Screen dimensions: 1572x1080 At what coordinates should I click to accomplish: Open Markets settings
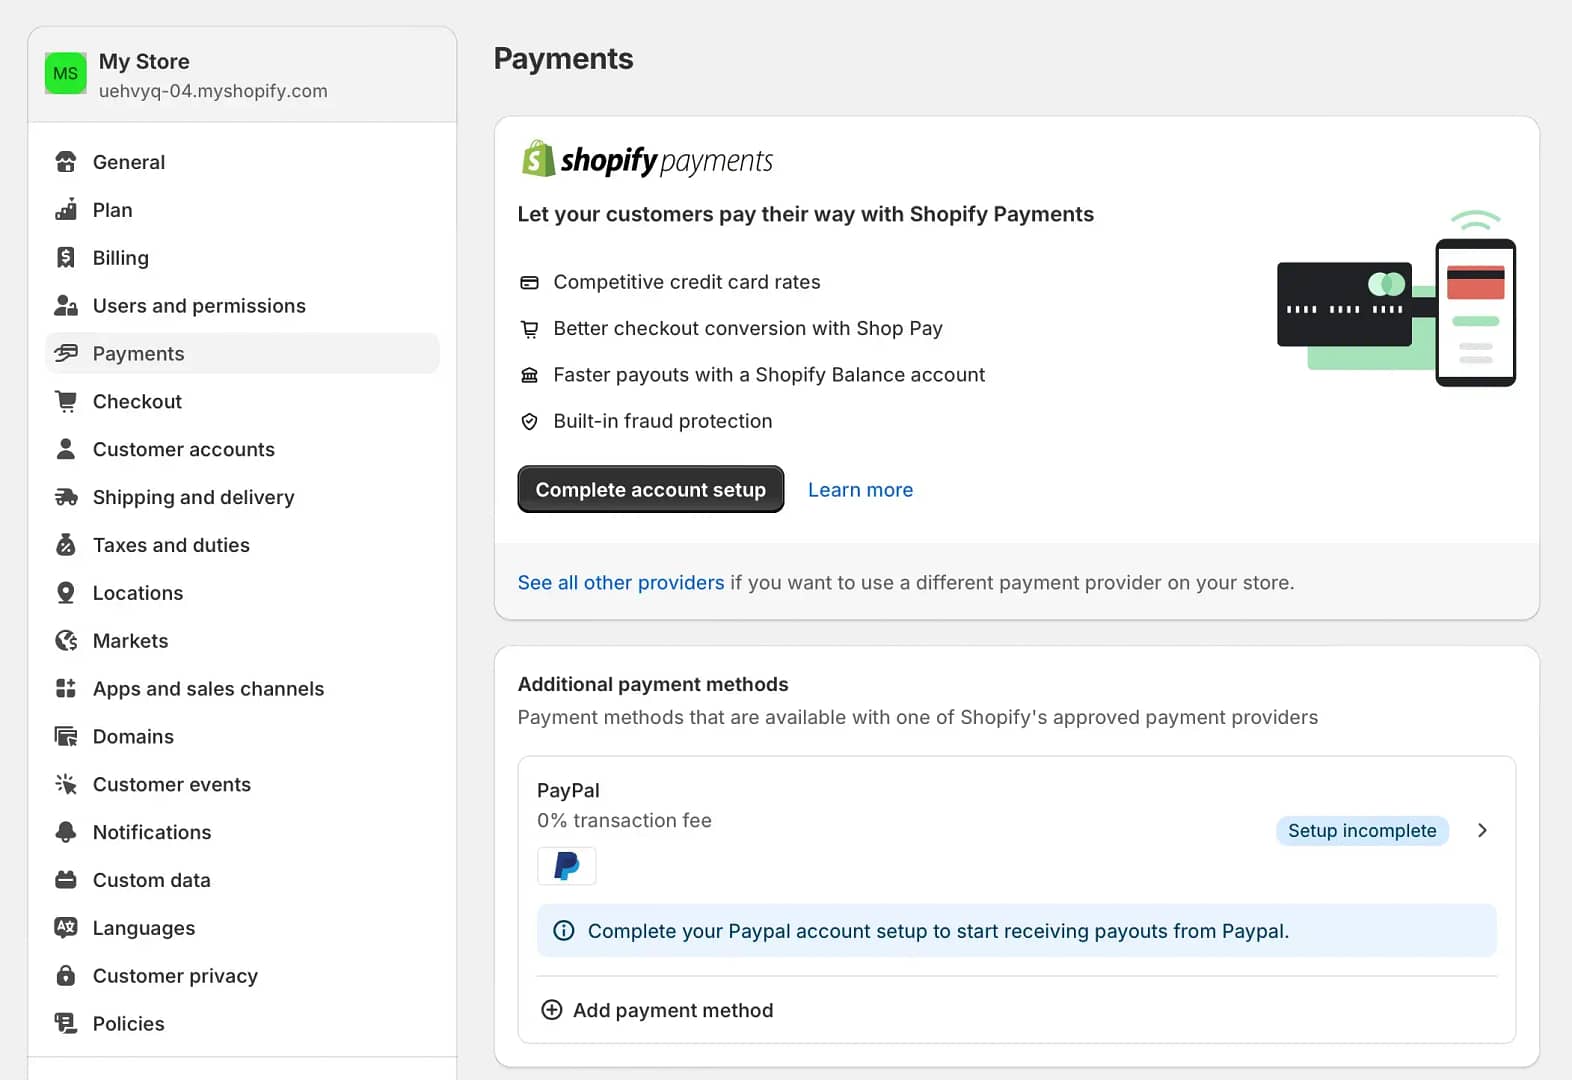coord(243,641)
